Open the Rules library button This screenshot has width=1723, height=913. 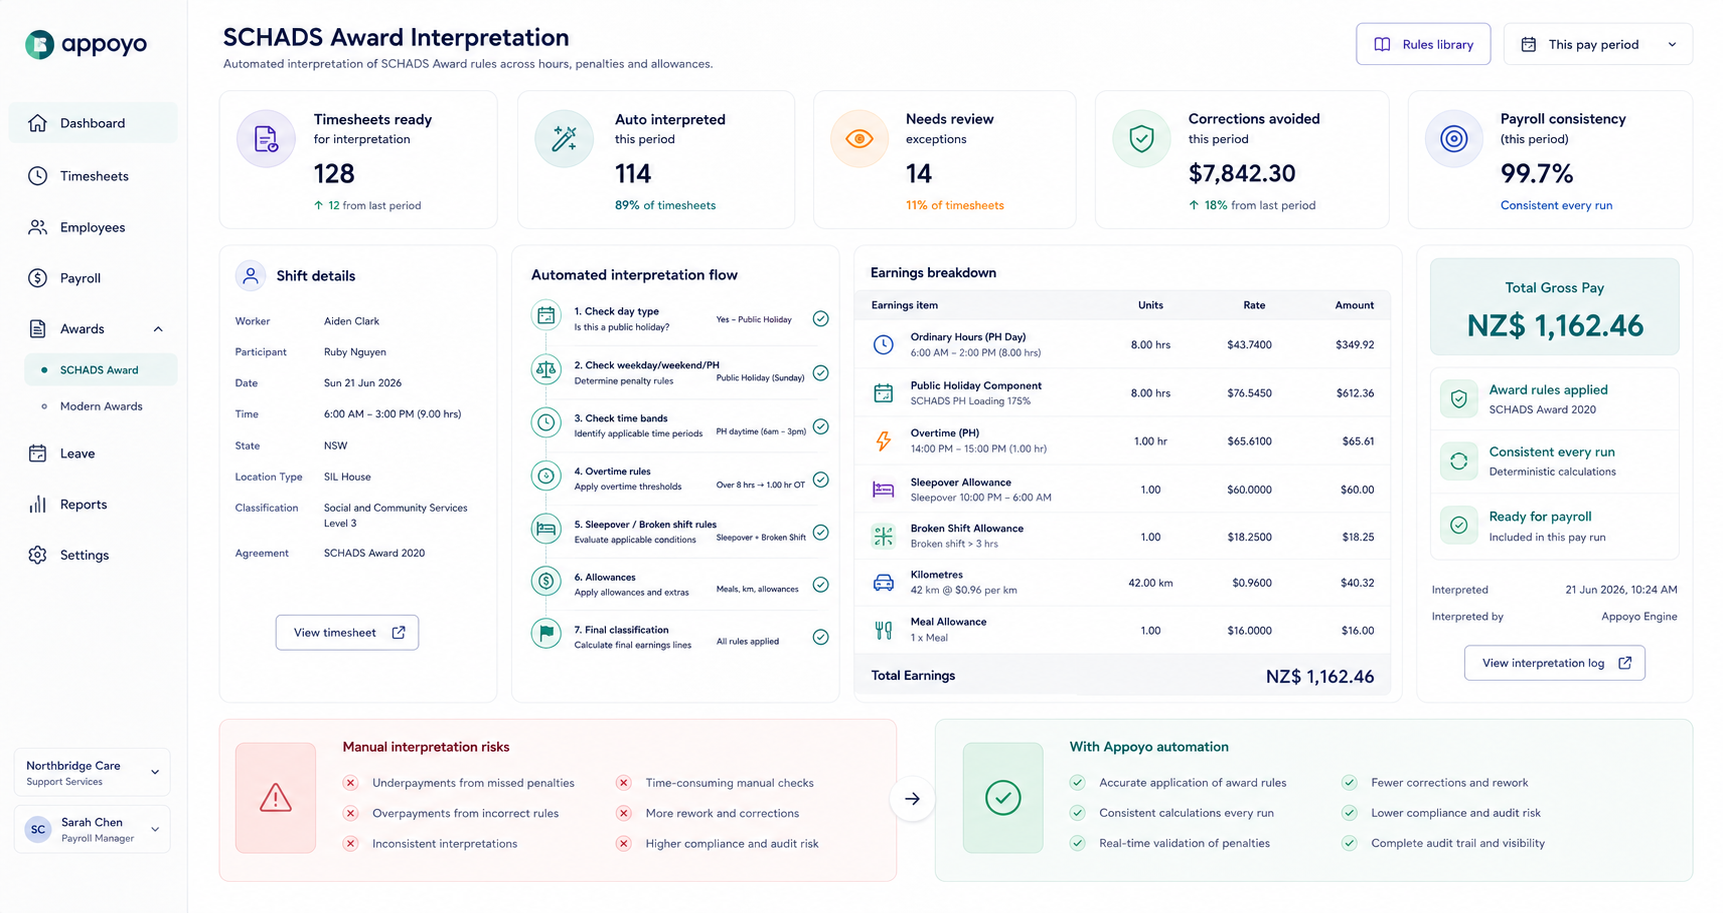point(1423,44)
